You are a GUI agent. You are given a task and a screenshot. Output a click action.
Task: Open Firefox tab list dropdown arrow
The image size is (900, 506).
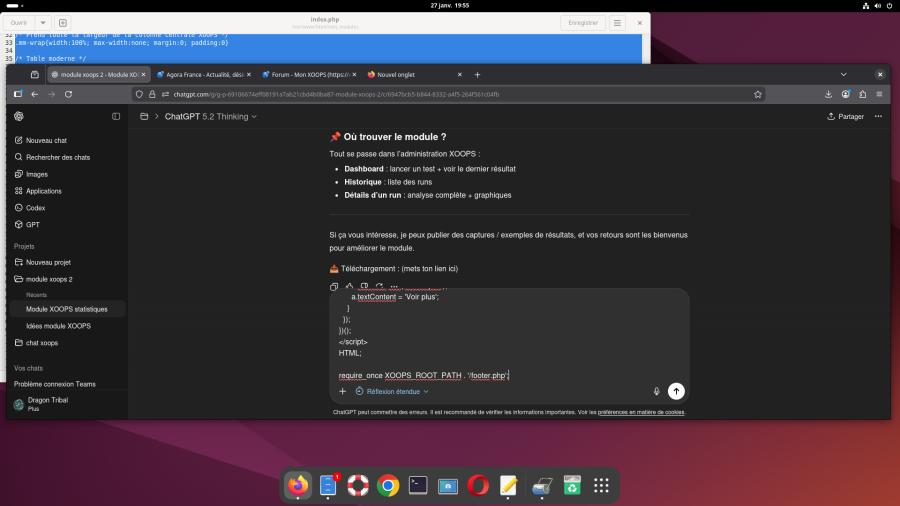(x=843, y=75)
